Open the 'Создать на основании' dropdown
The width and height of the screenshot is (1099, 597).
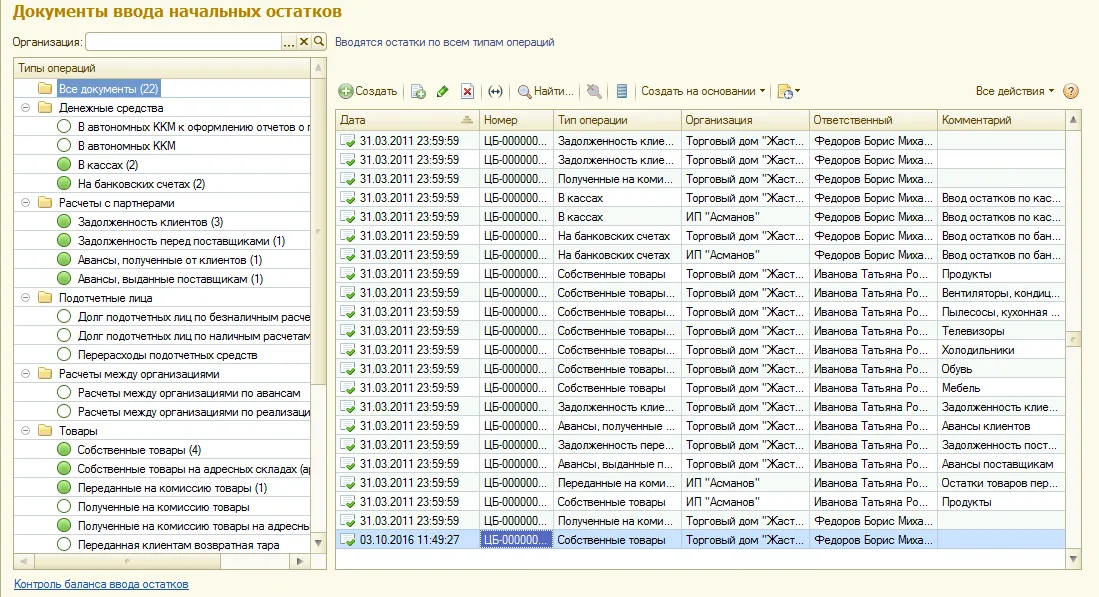(703, 91)
